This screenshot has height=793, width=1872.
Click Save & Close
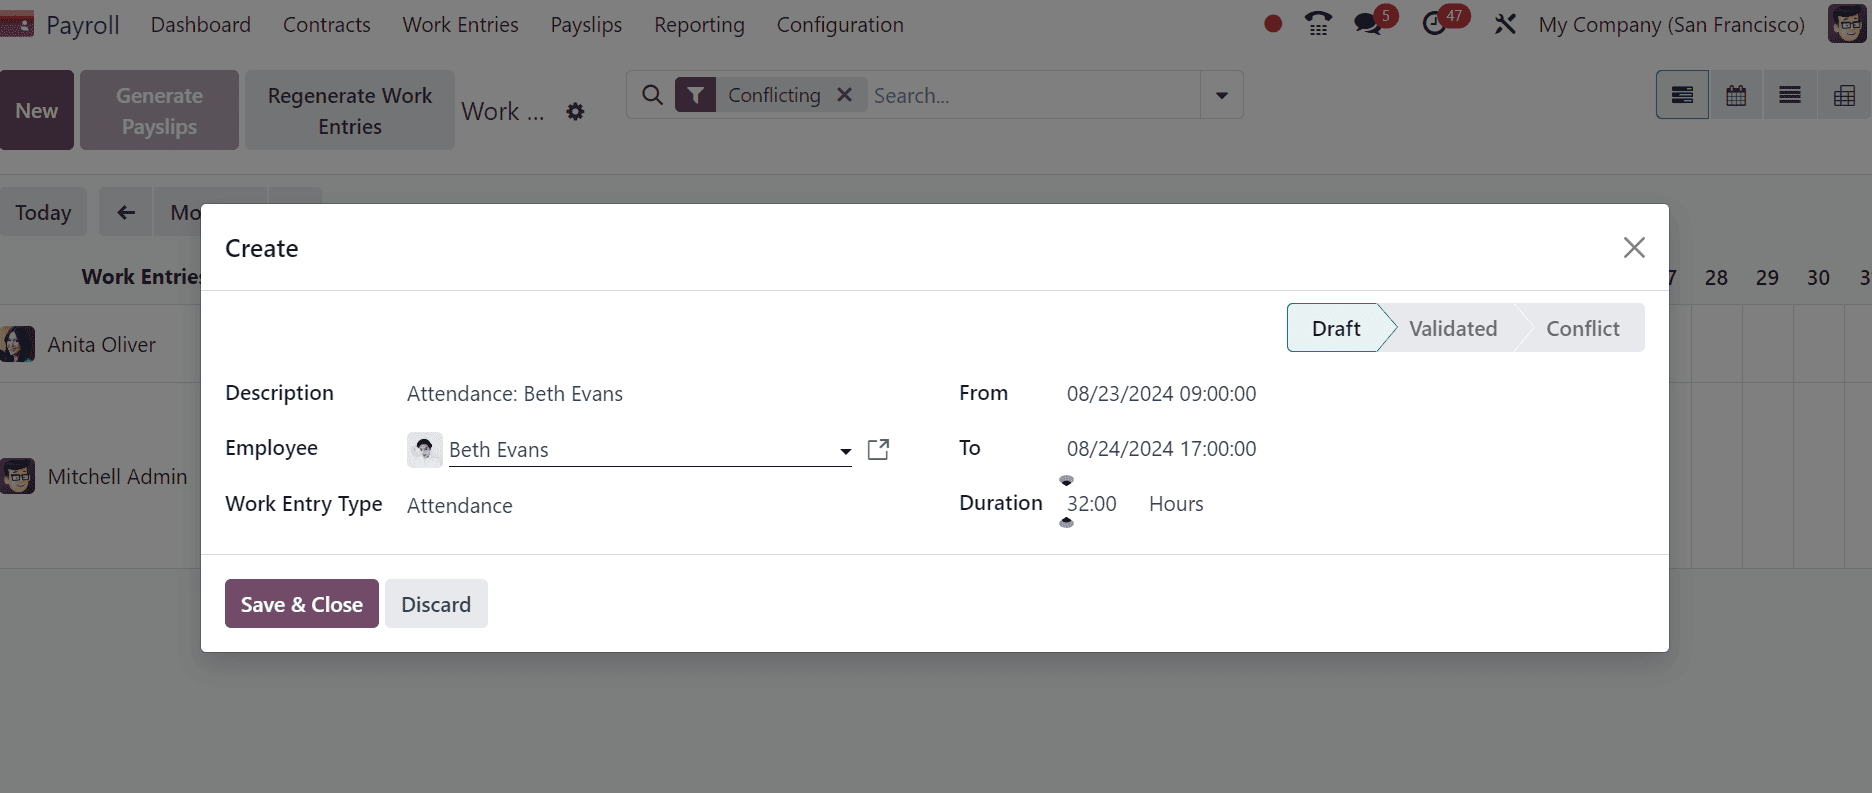click(x=301, y=604)
